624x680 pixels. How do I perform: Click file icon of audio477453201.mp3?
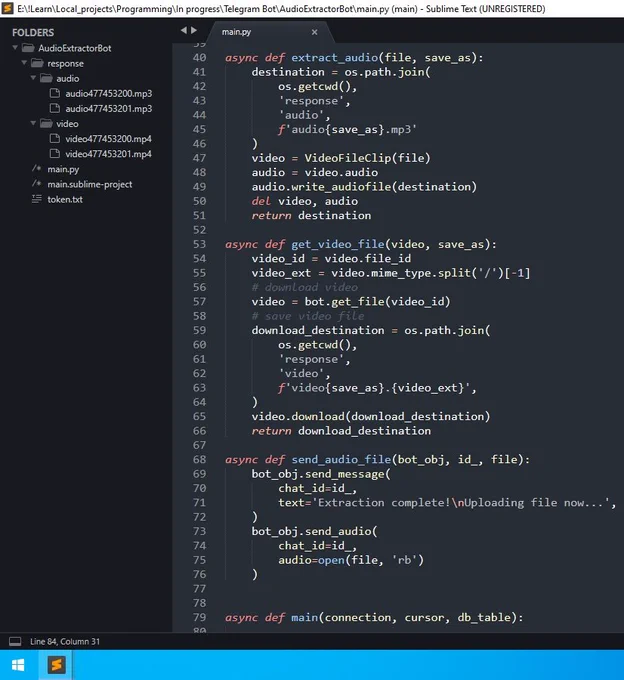click(55, 108)
